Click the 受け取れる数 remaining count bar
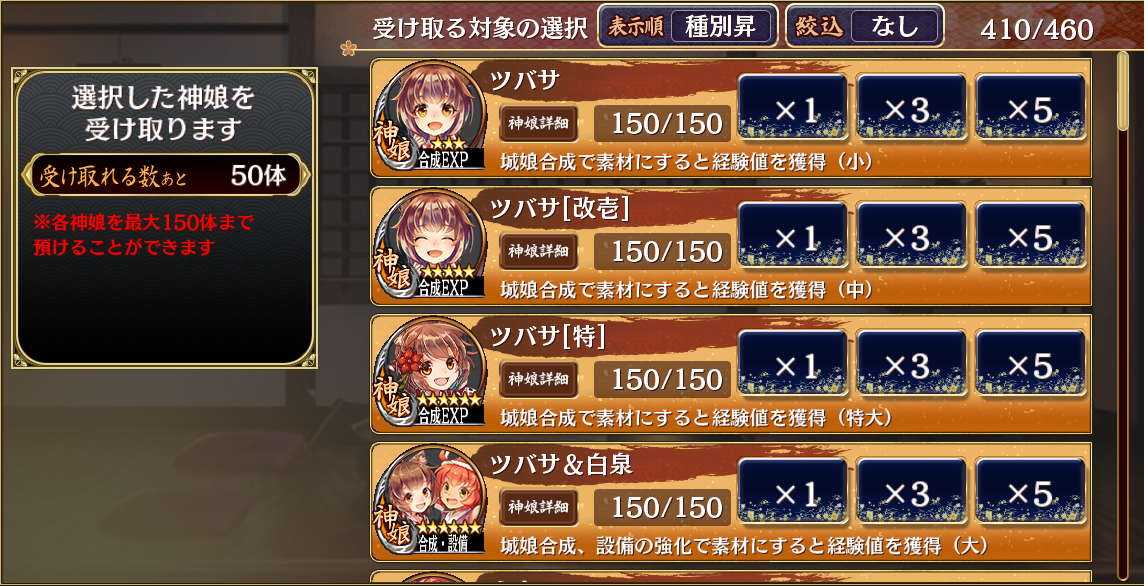 click(x=165, y=175)
